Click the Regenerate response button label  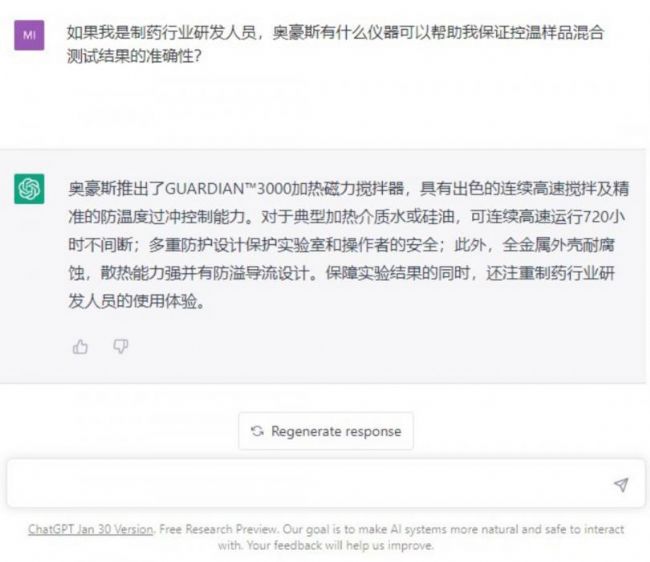(x=336, y=431)
